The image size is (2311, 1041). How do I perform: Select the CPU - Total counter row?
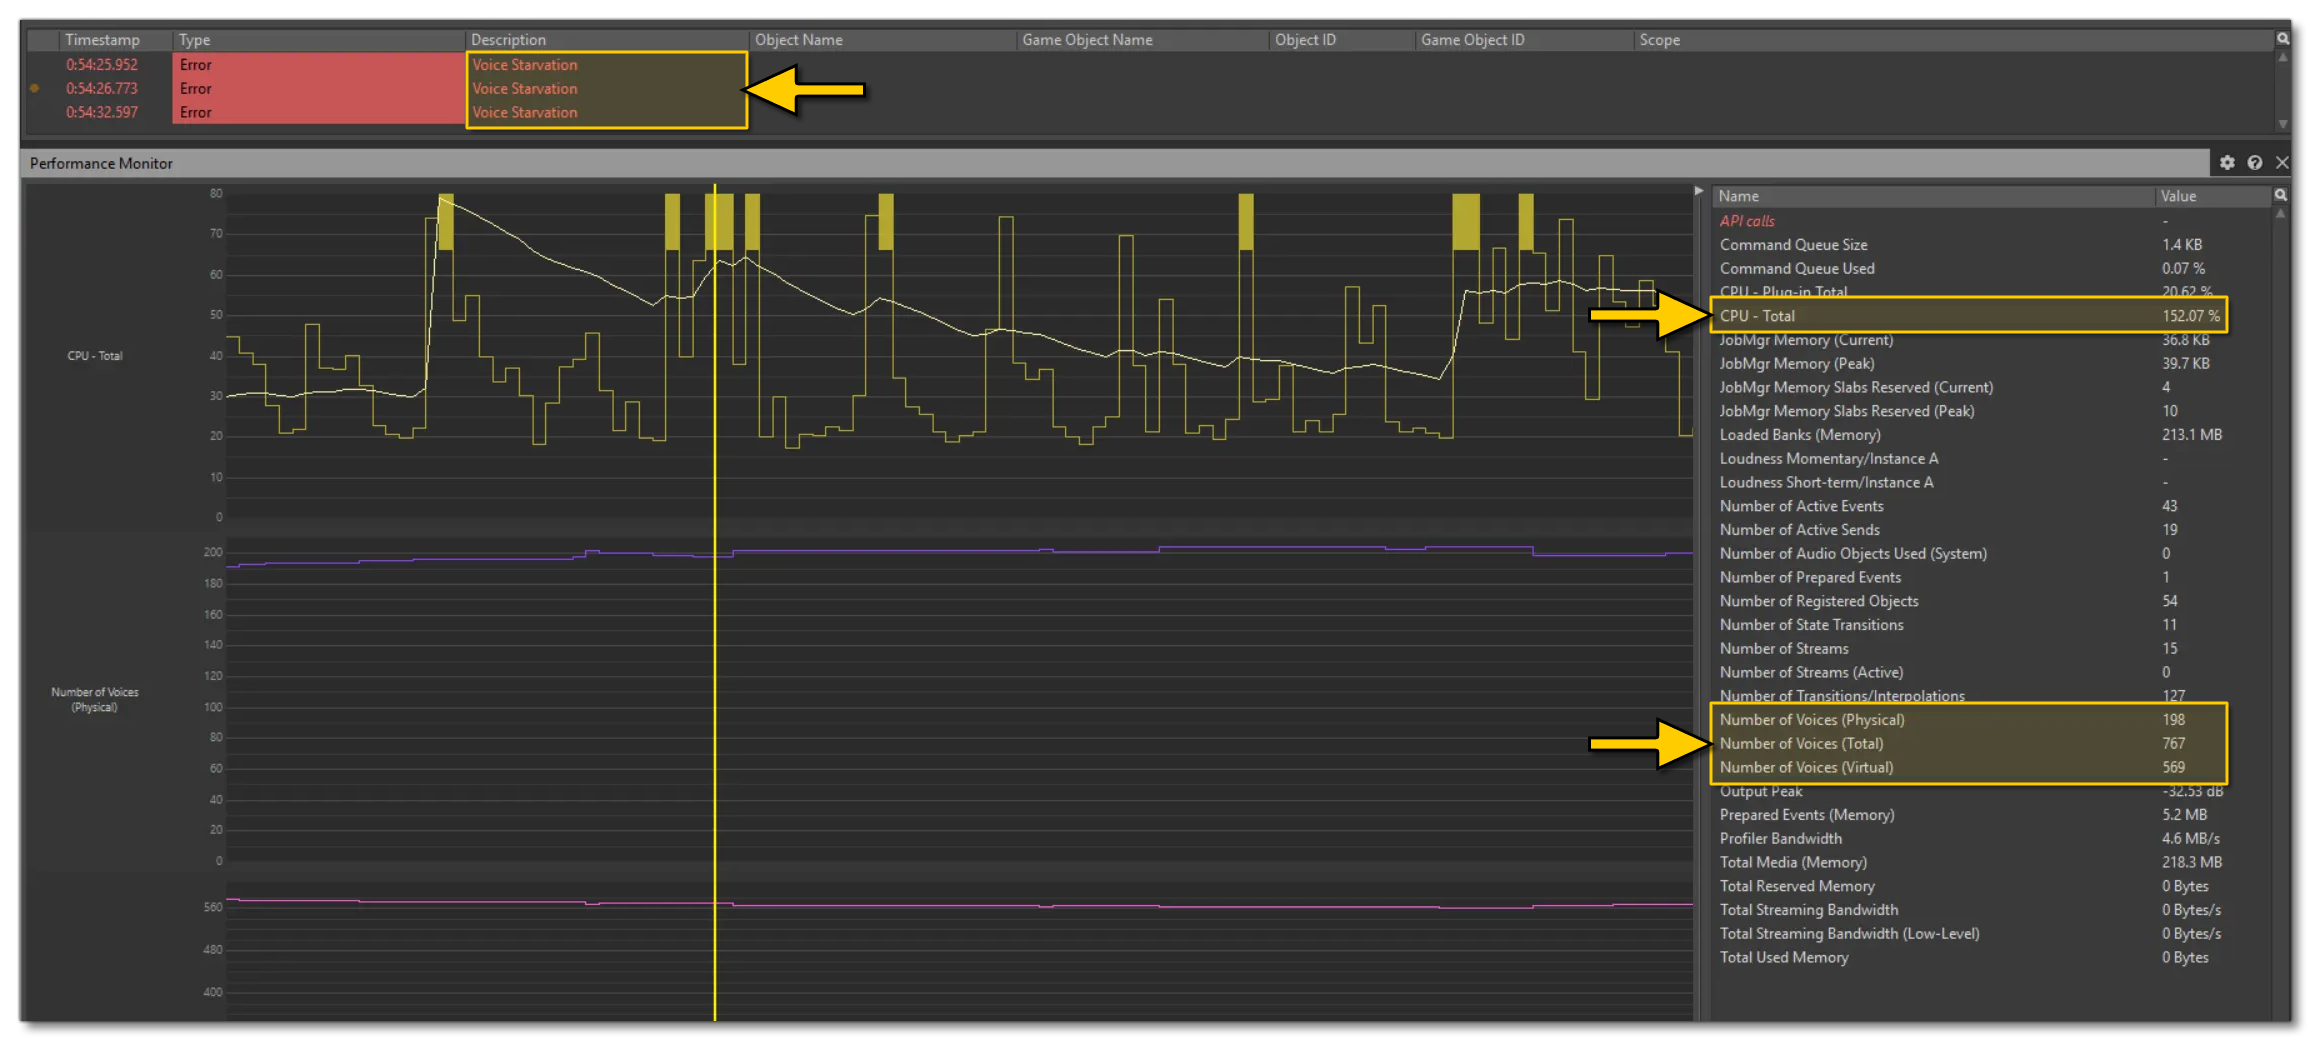coord(1900,315)
